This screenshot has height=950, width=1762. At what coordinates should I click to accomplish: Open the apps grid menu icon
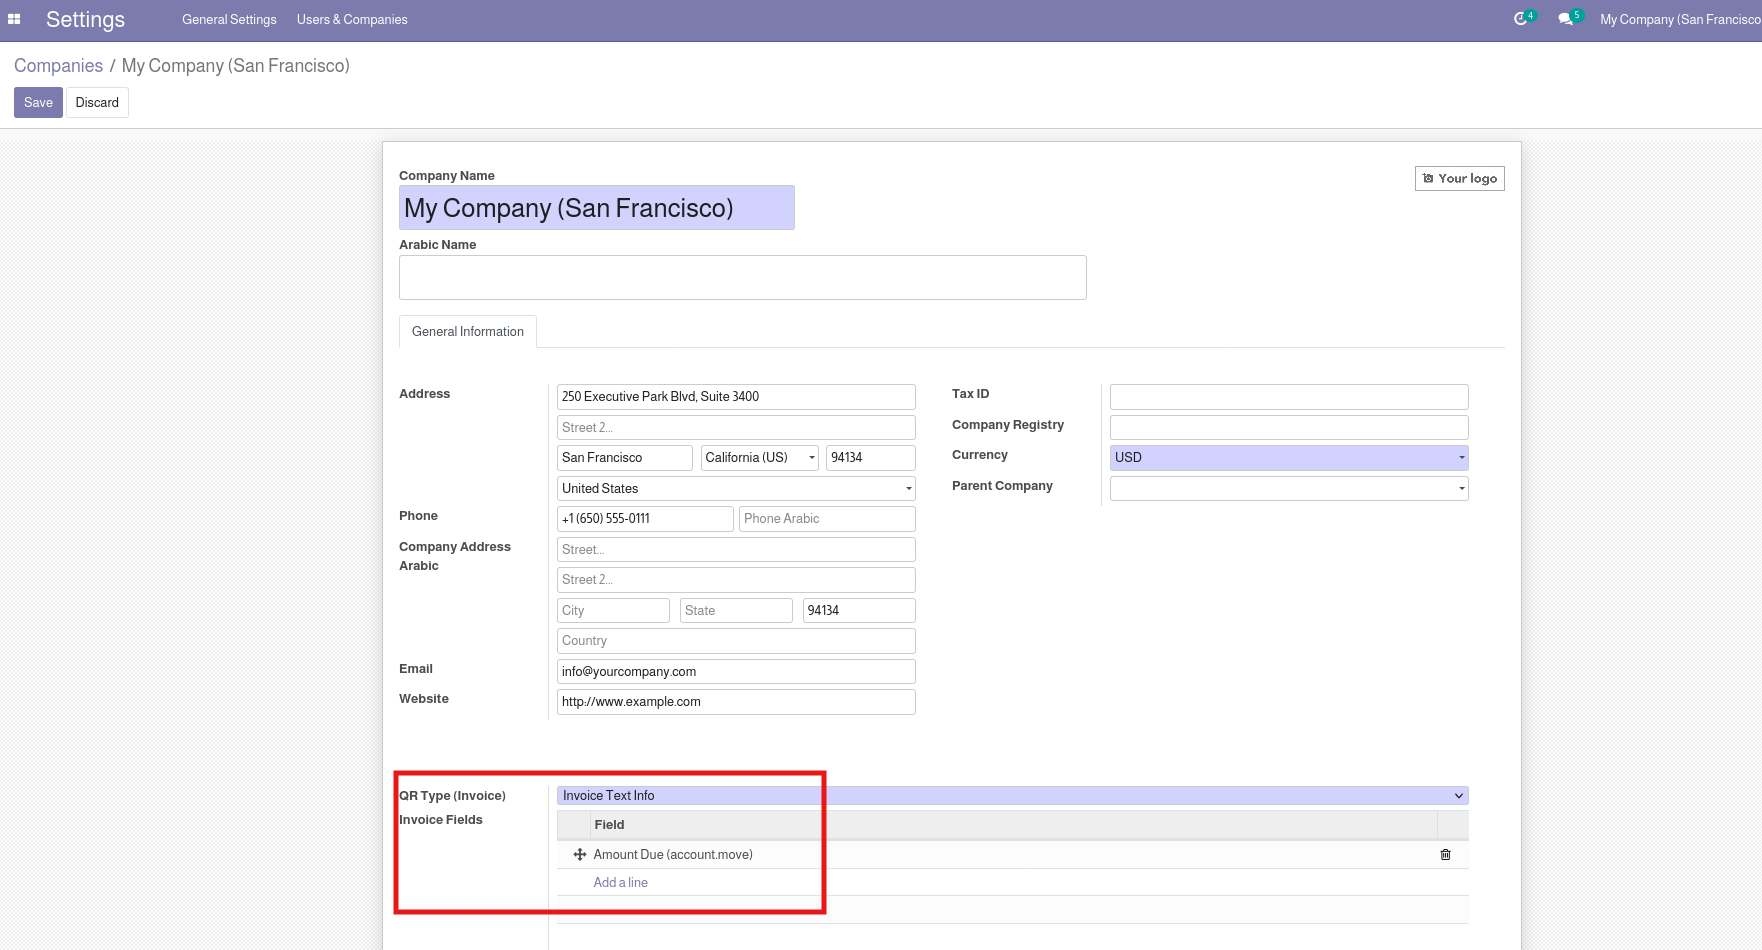pos(14,19)
